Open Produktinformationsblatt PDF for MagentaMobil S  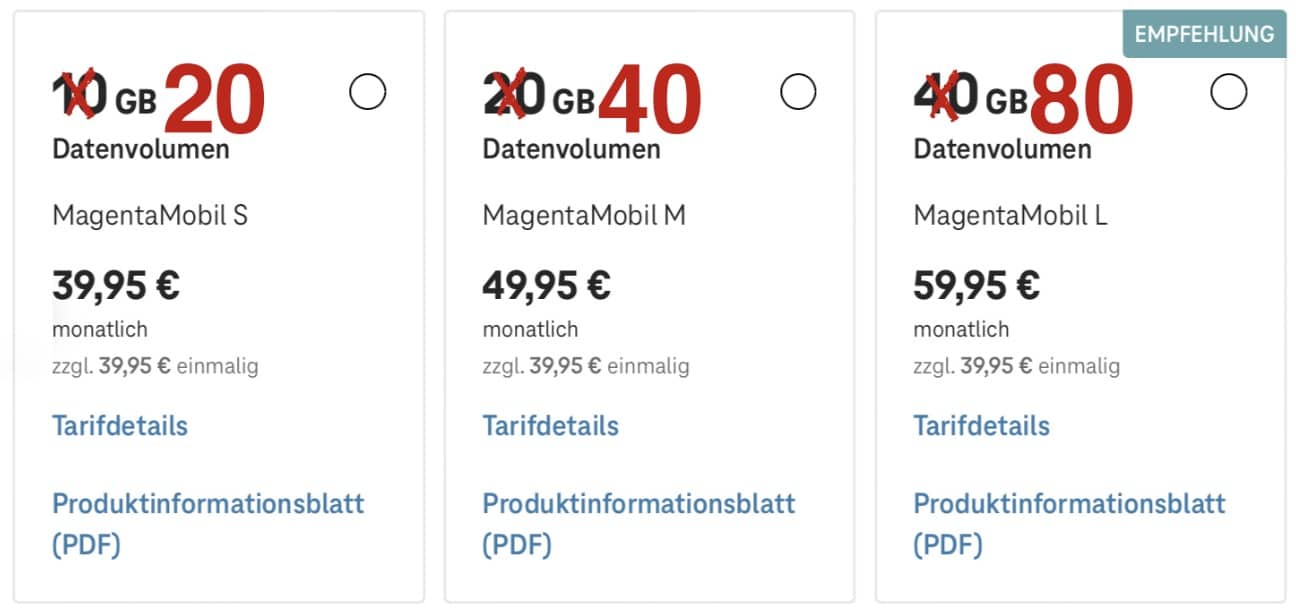(x=208, y=523)
